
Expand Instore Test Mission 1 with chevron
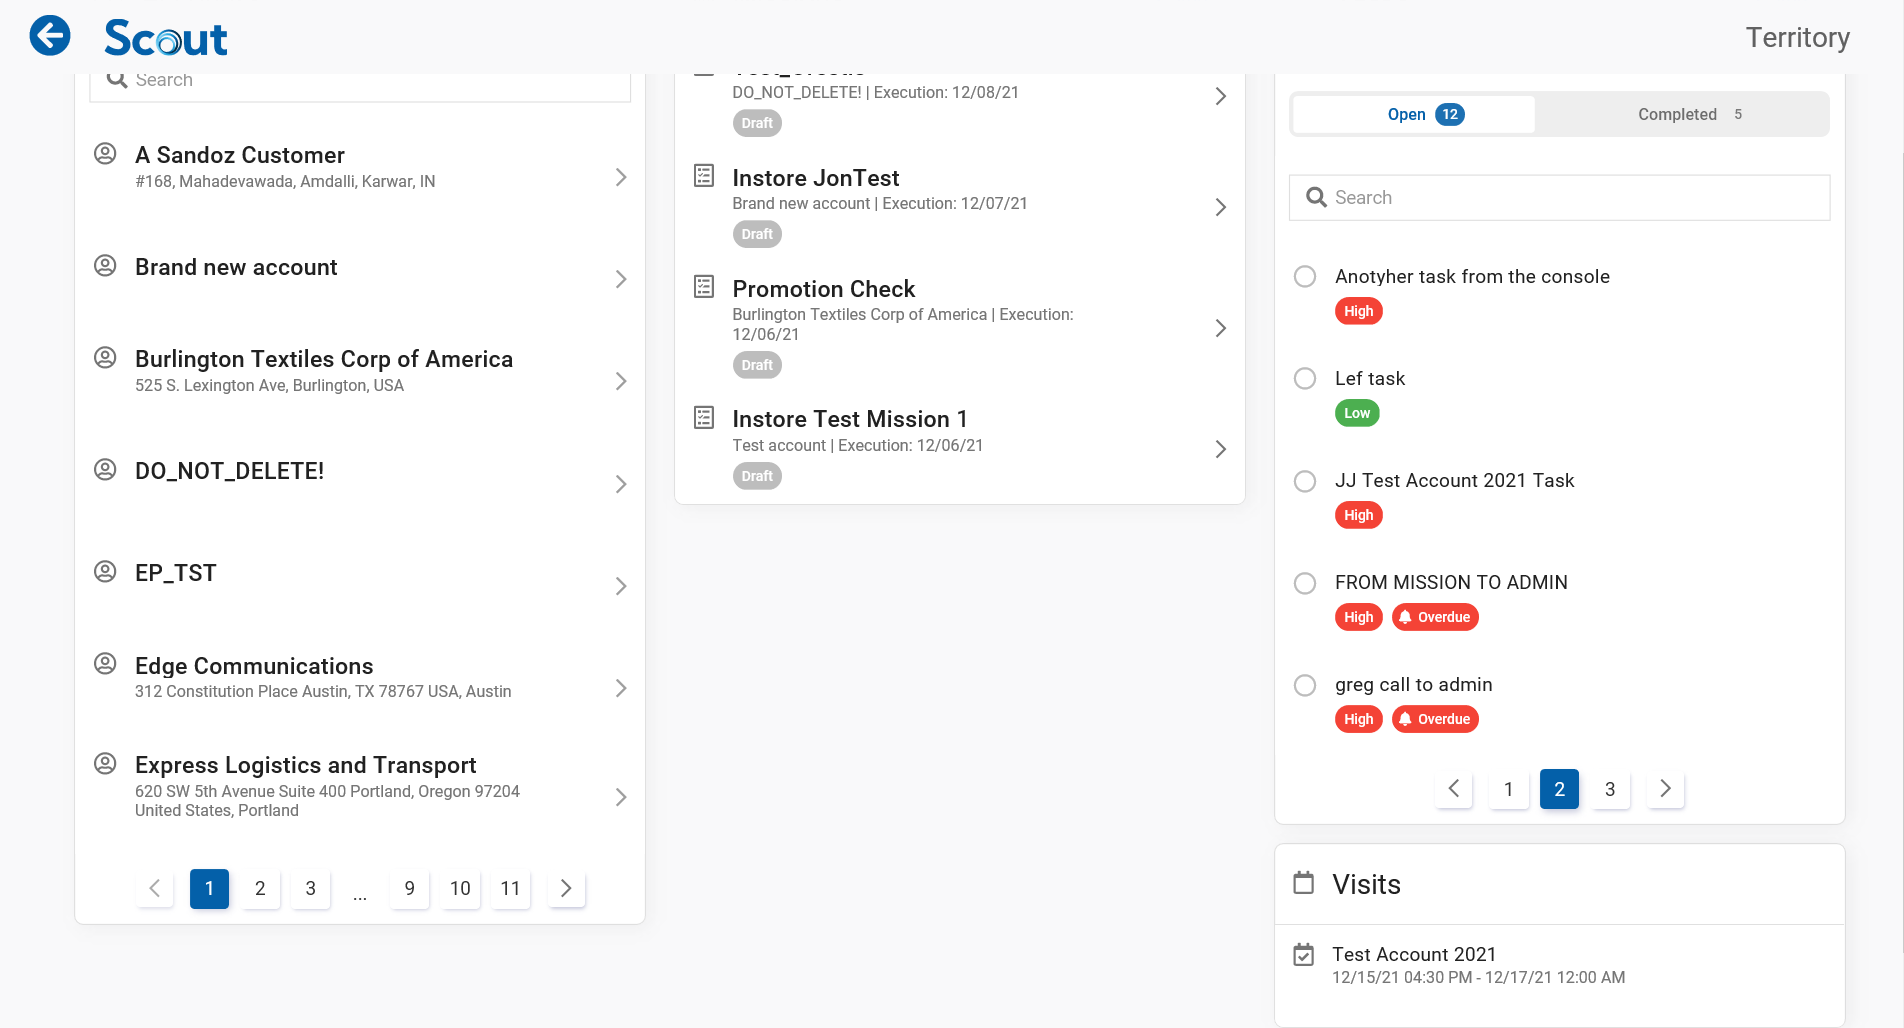(x=1220, y=449)
